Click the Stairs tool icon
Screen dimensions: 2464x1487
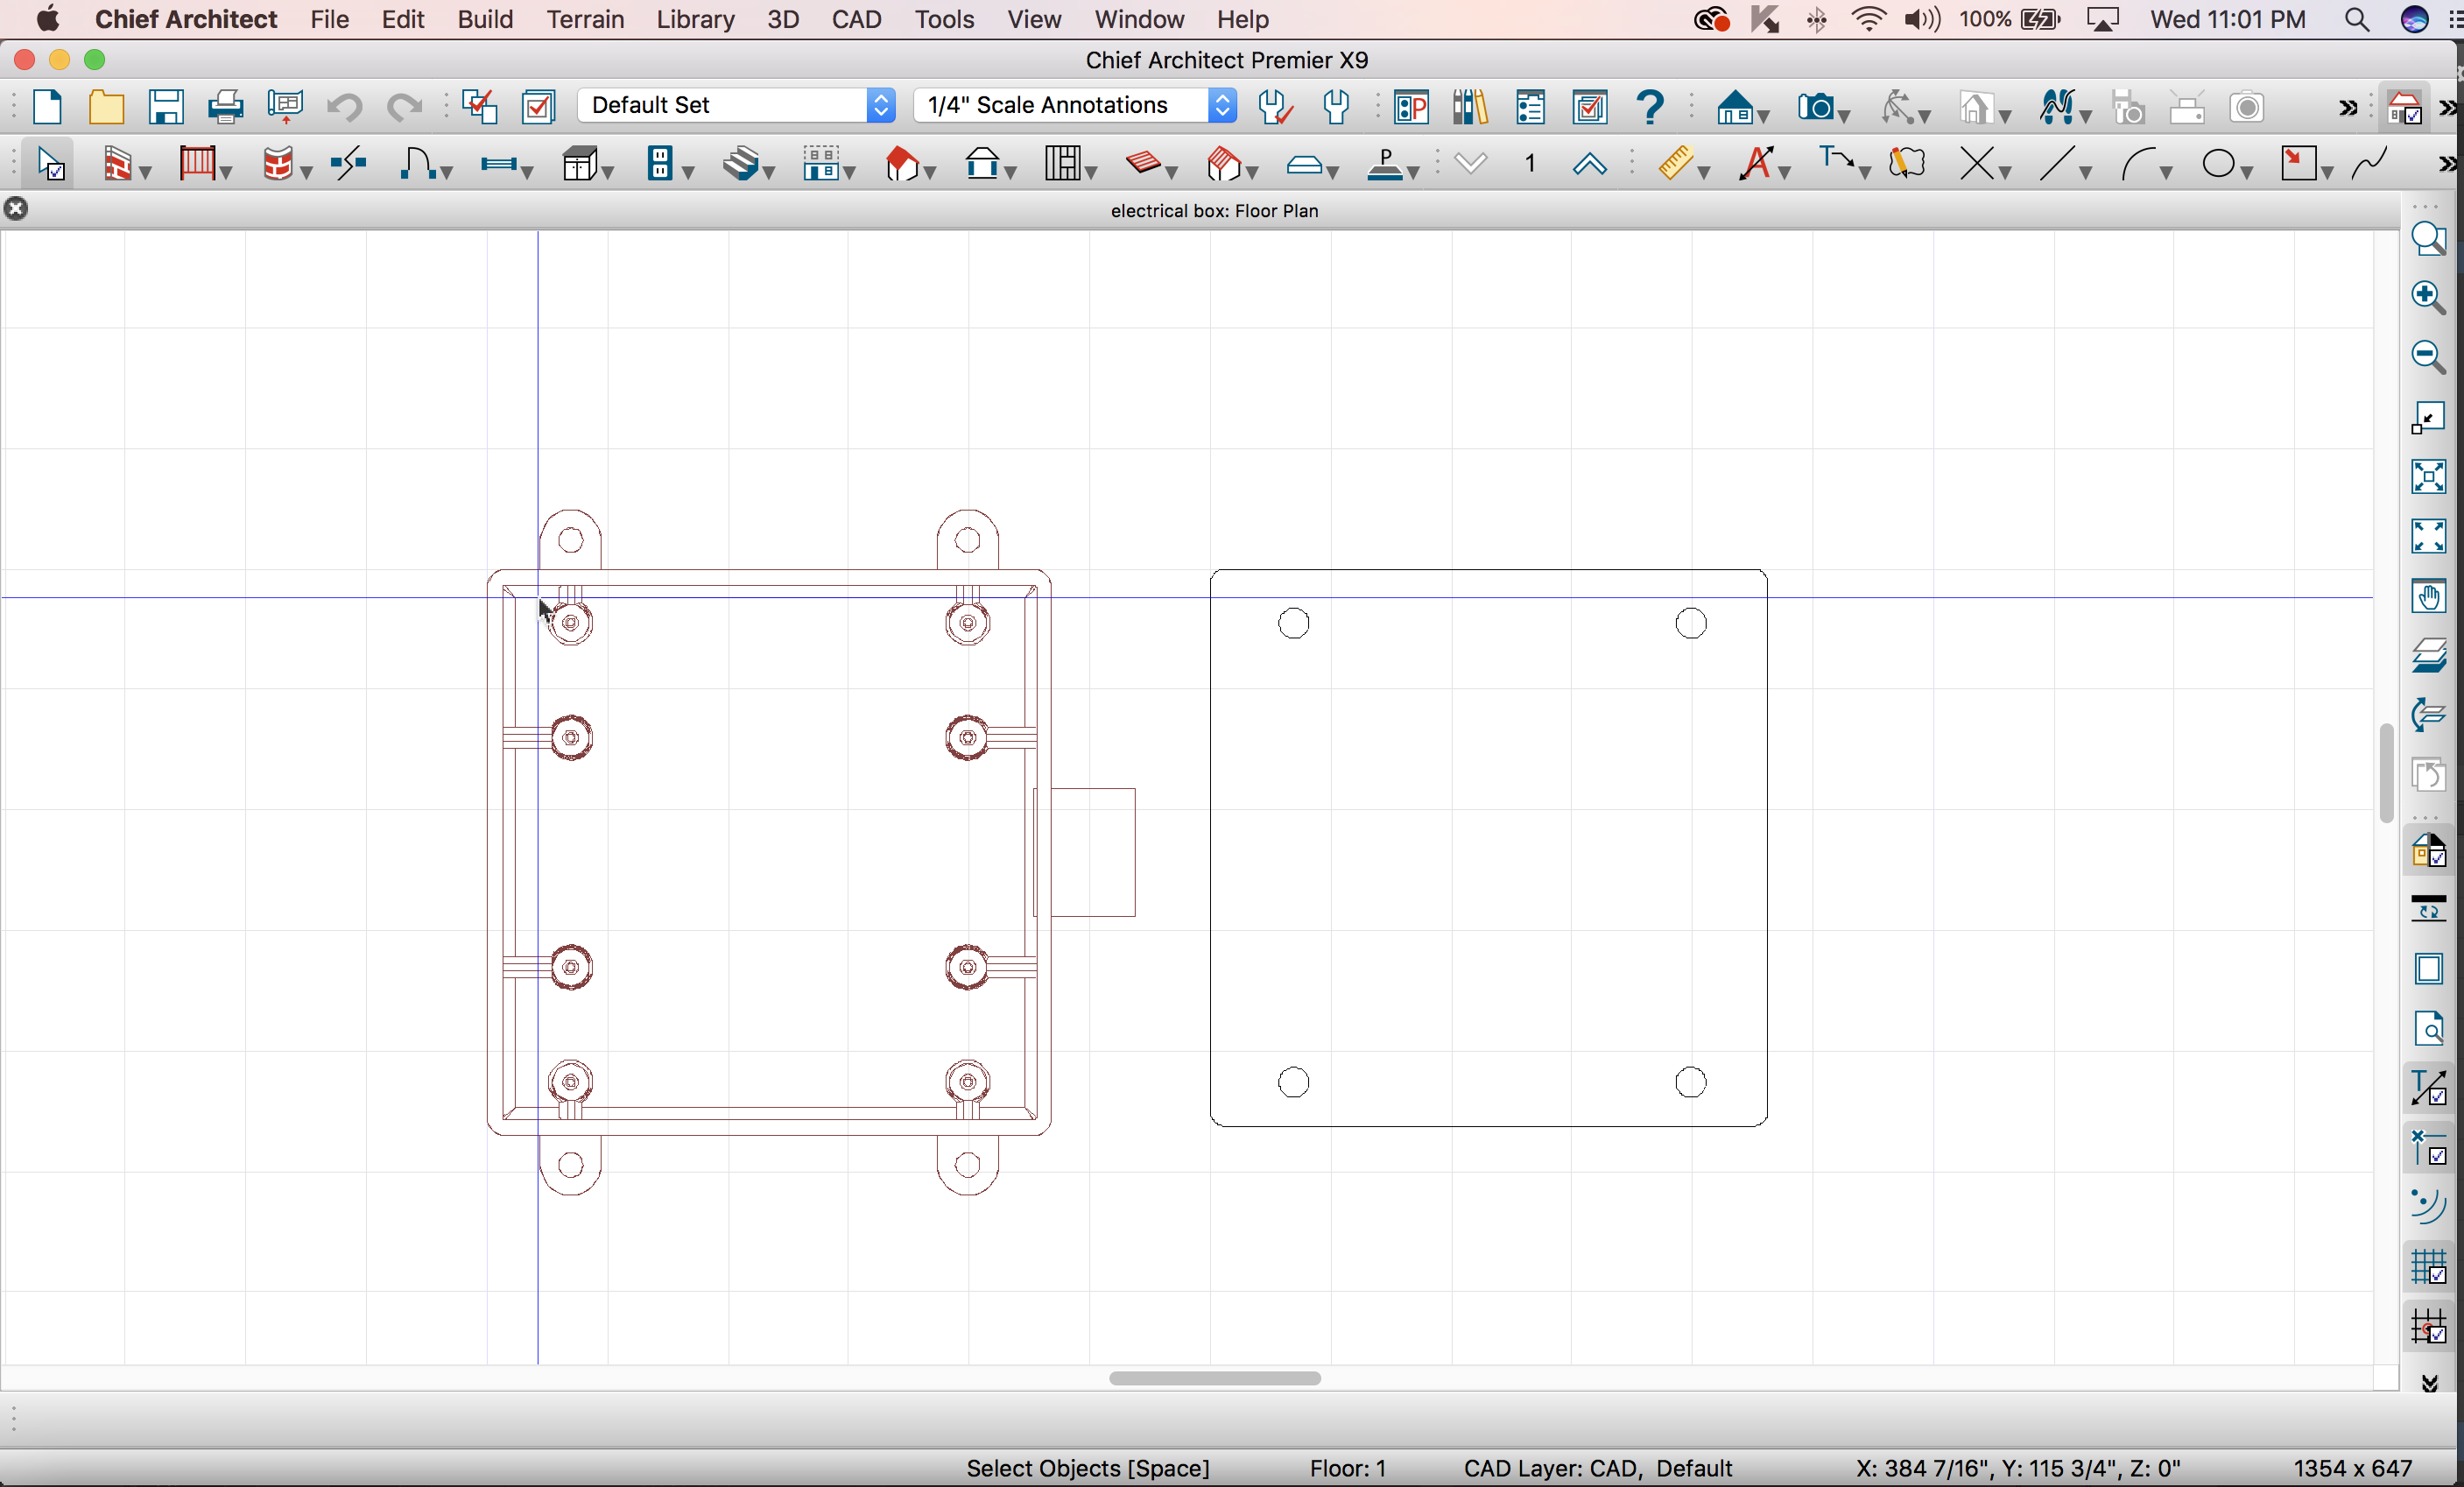click(x=739, y=164)
